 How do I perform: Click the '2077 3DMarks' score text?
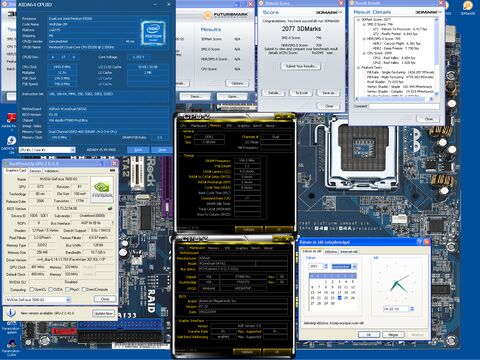pos(301,29)
